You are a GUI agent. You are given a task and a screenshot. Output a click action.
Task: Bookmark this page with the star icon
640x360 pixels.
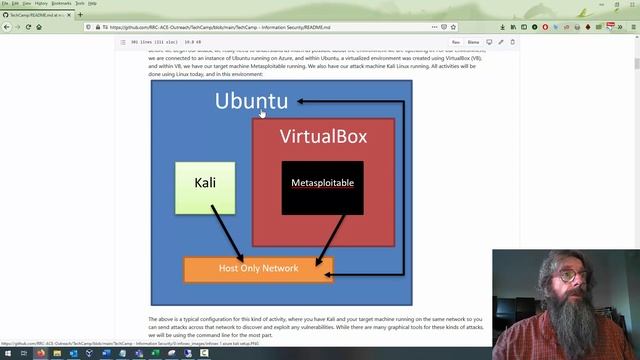point(453,27)
